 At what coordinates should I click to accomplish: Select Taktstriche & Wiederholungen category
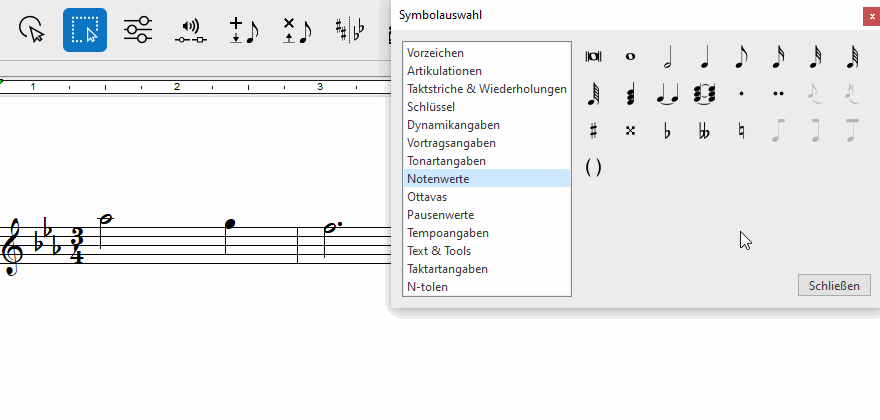pyautogui.click(x=486, y=89)
